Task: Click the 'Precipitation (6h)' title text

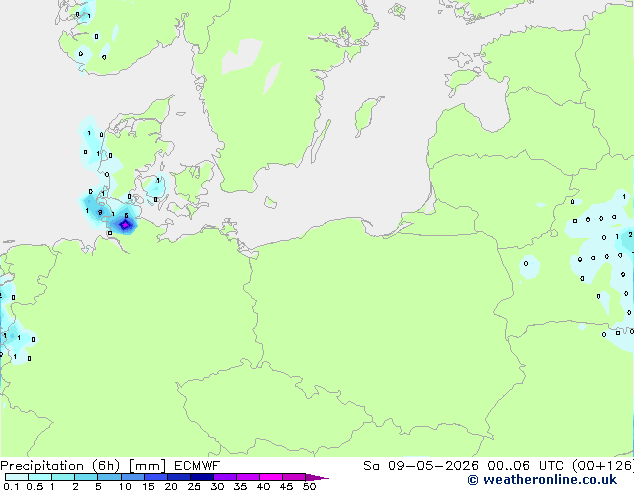Action: (x=60, y=466)
